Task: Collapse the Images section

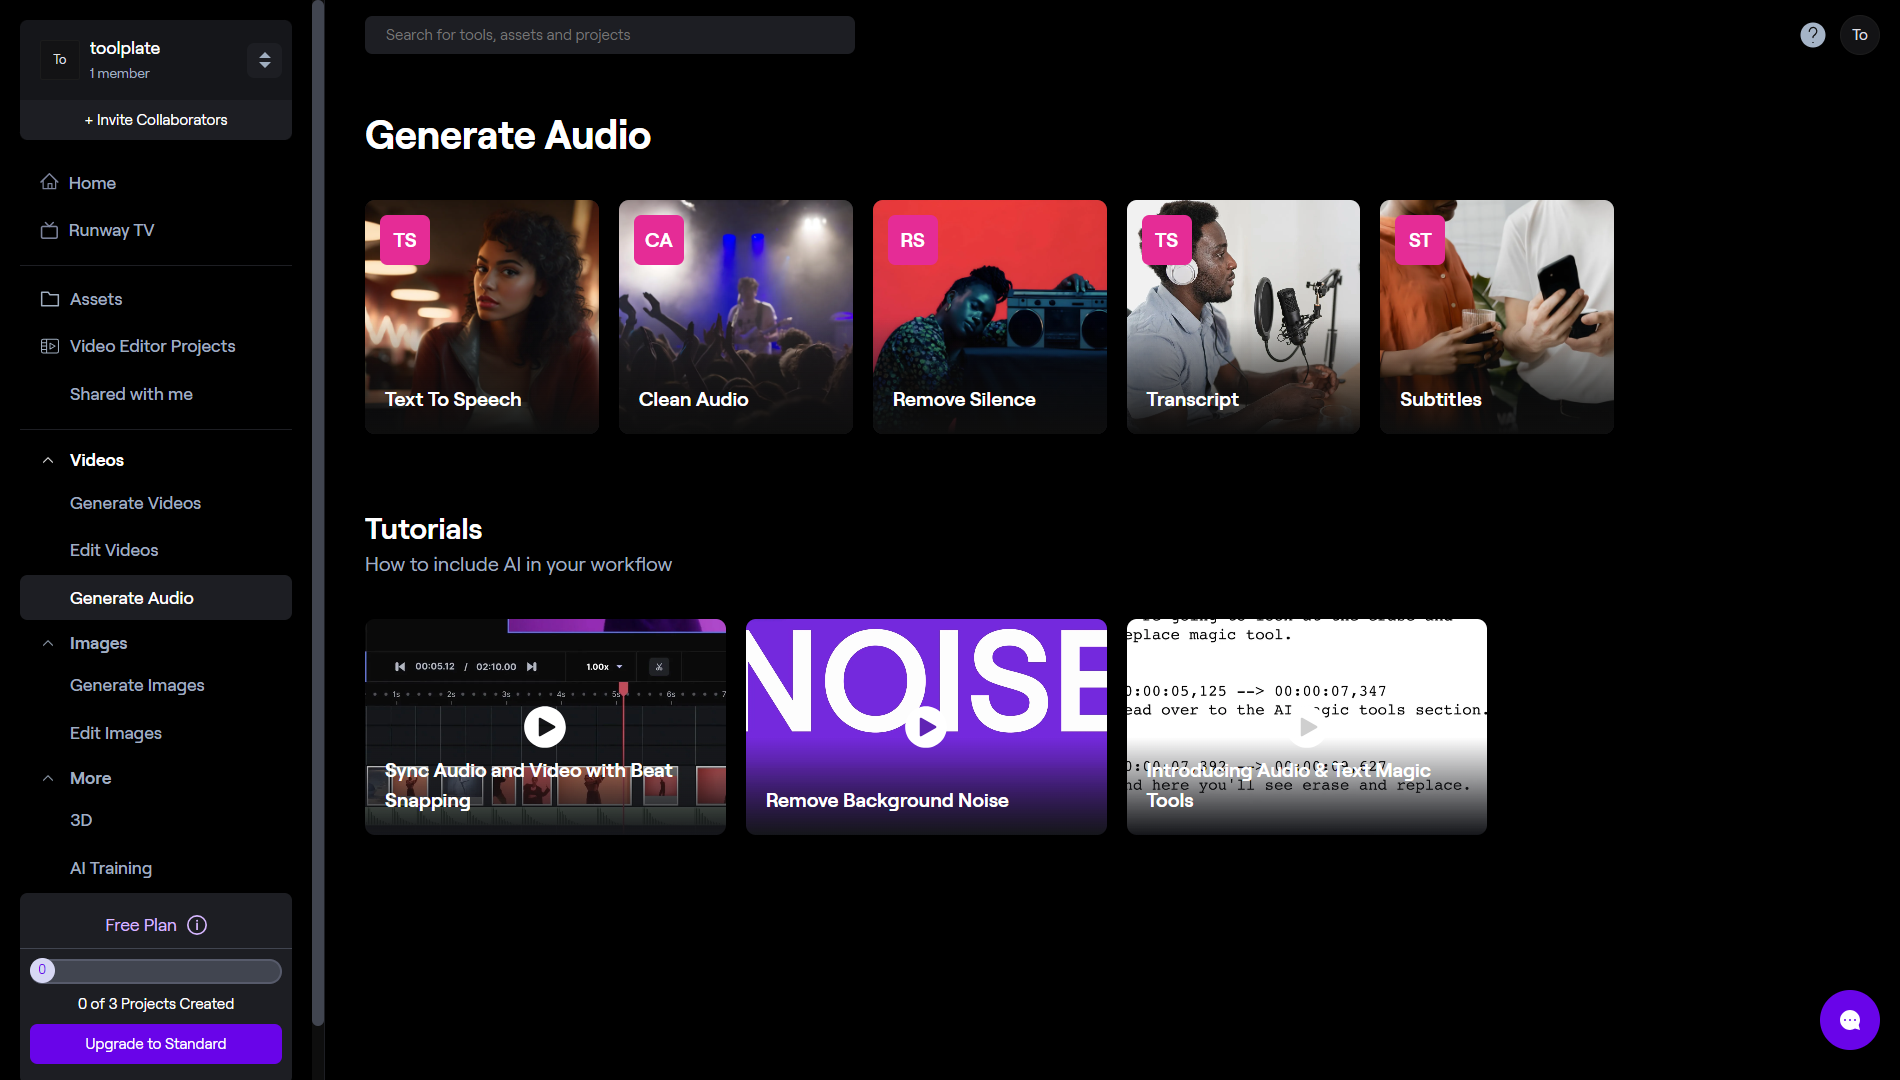Action: click(x=48, y=643)
